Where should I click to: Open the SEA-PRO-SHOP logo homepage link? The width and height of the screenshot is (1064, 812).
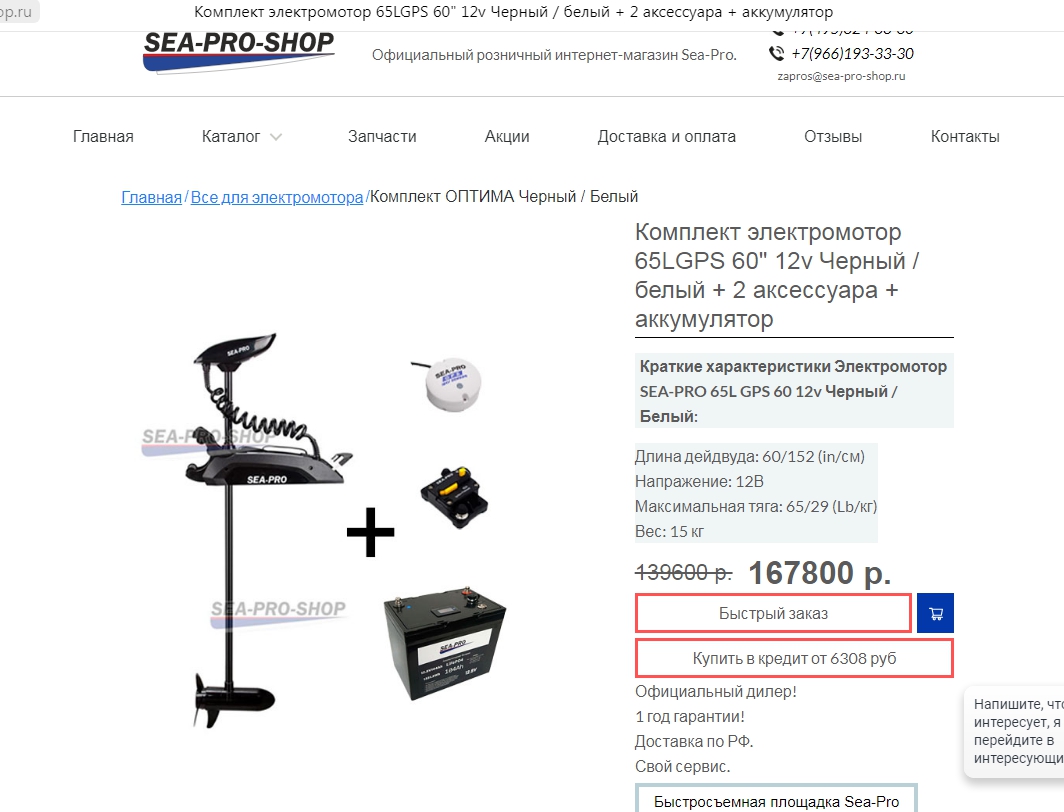(239, 51)
